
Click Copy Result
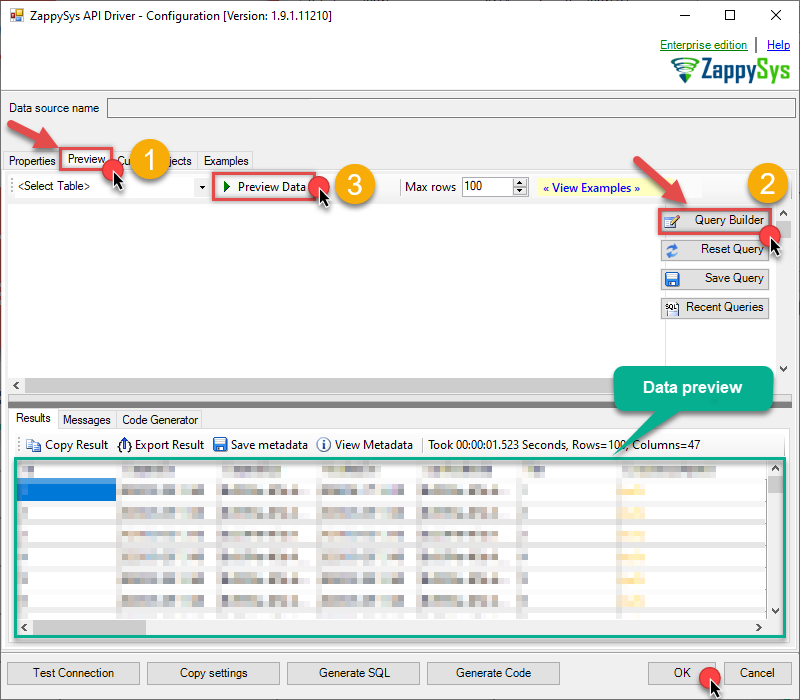67,445
